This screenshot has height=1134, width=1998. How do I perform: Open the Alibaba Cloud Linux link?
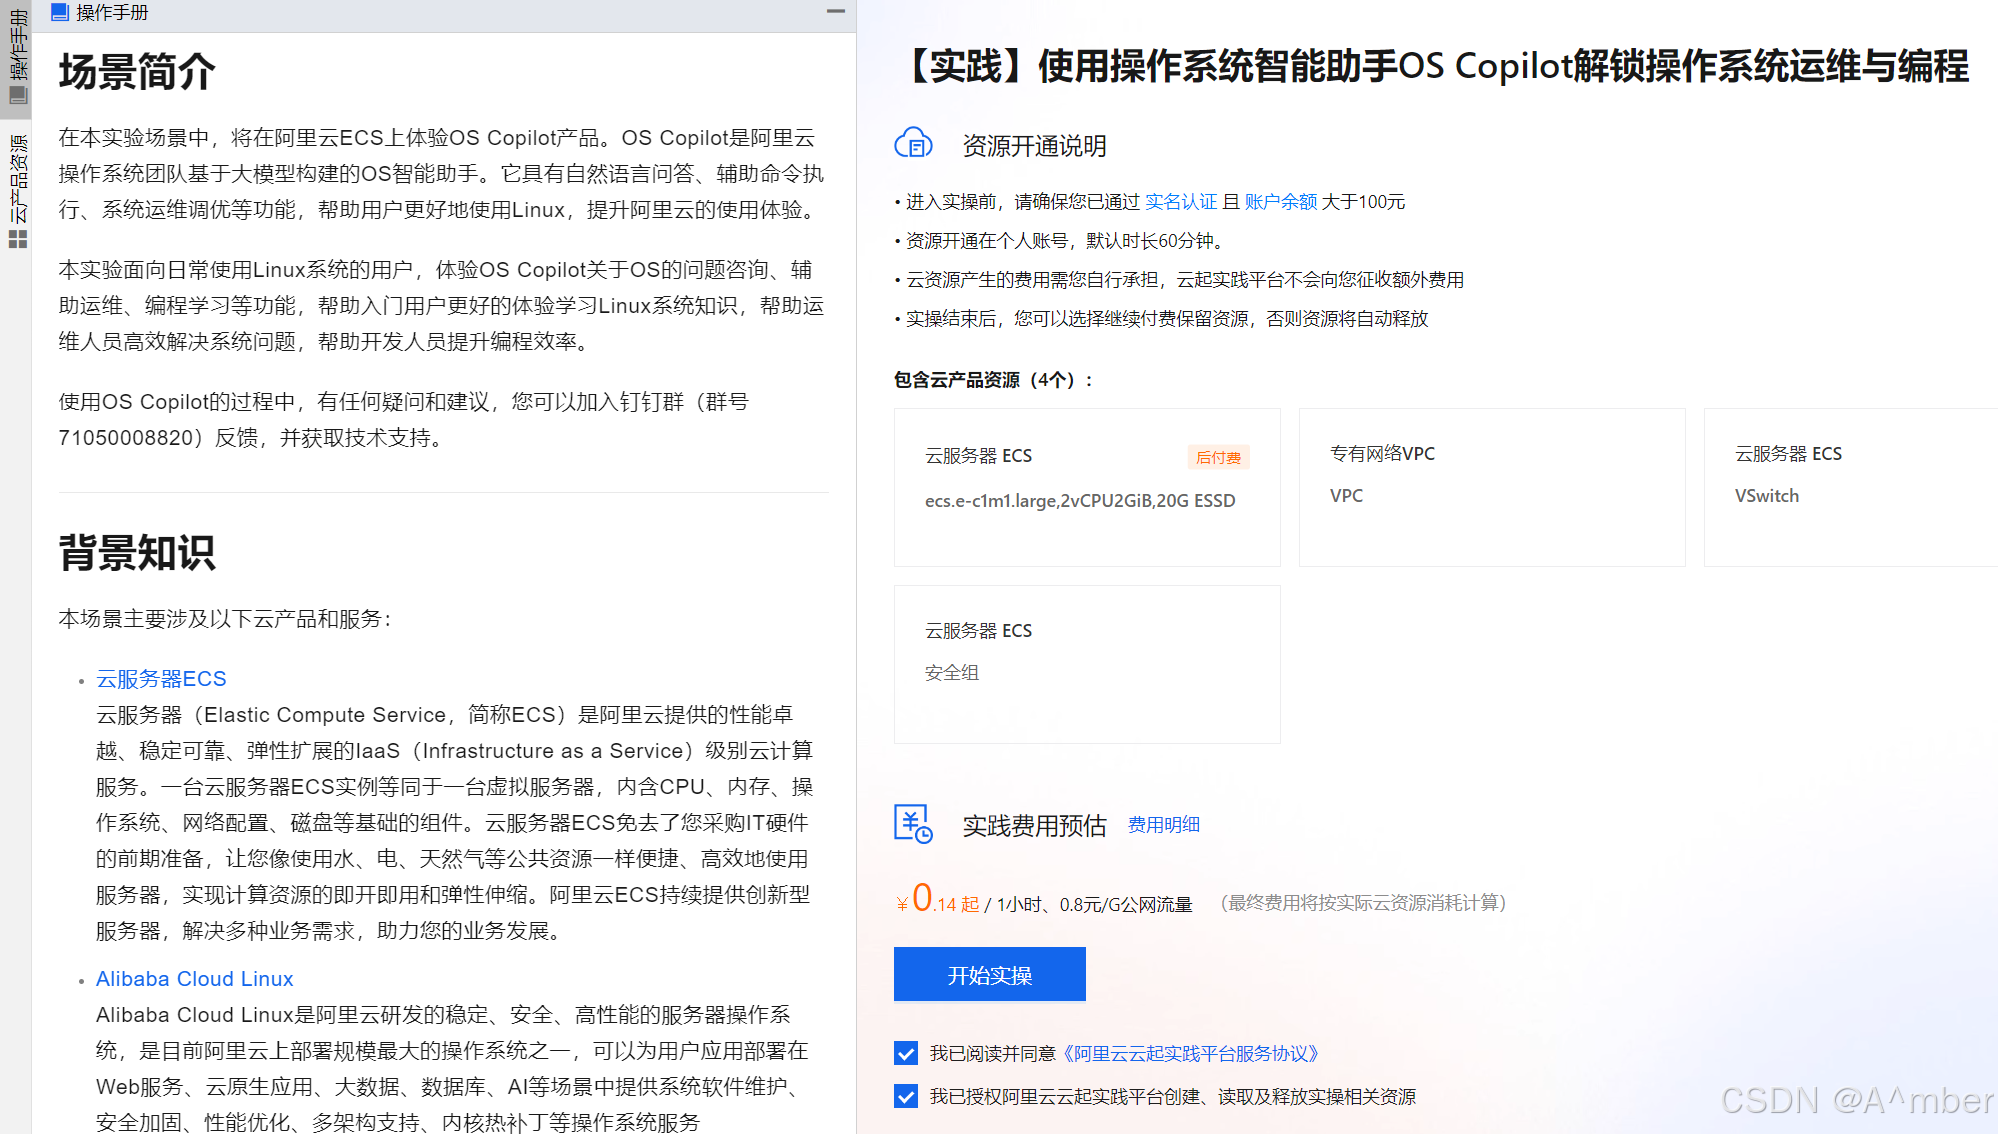pos(194,979)
